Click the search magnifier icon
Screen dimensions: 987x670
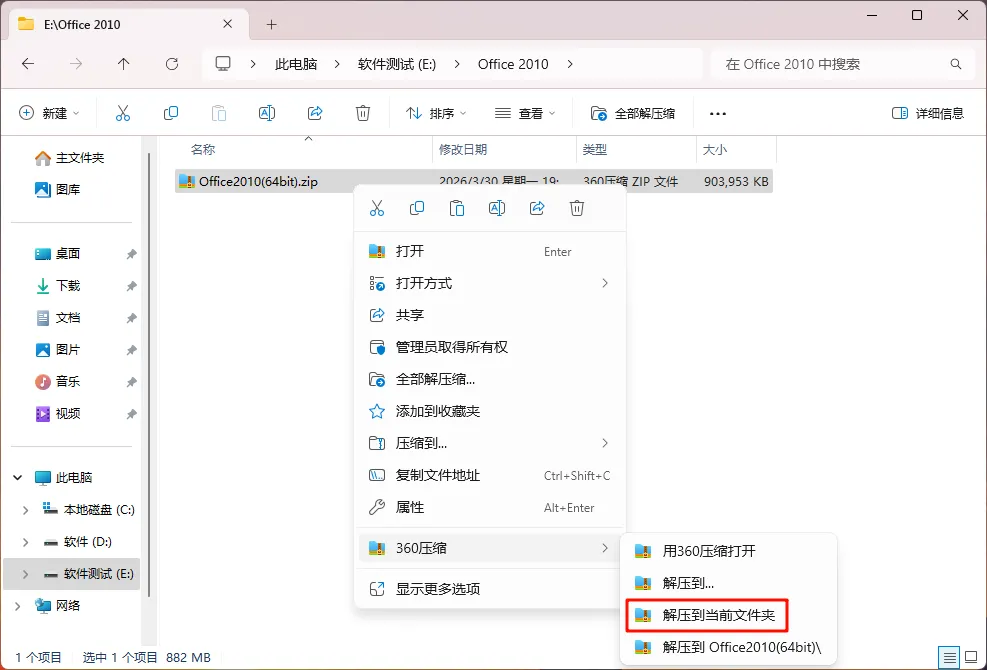coord(956,64)
